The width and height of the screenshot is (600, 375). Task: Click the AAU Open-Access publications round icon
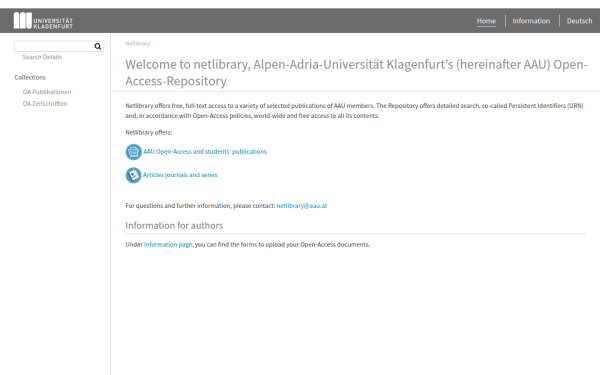point(134,152)
